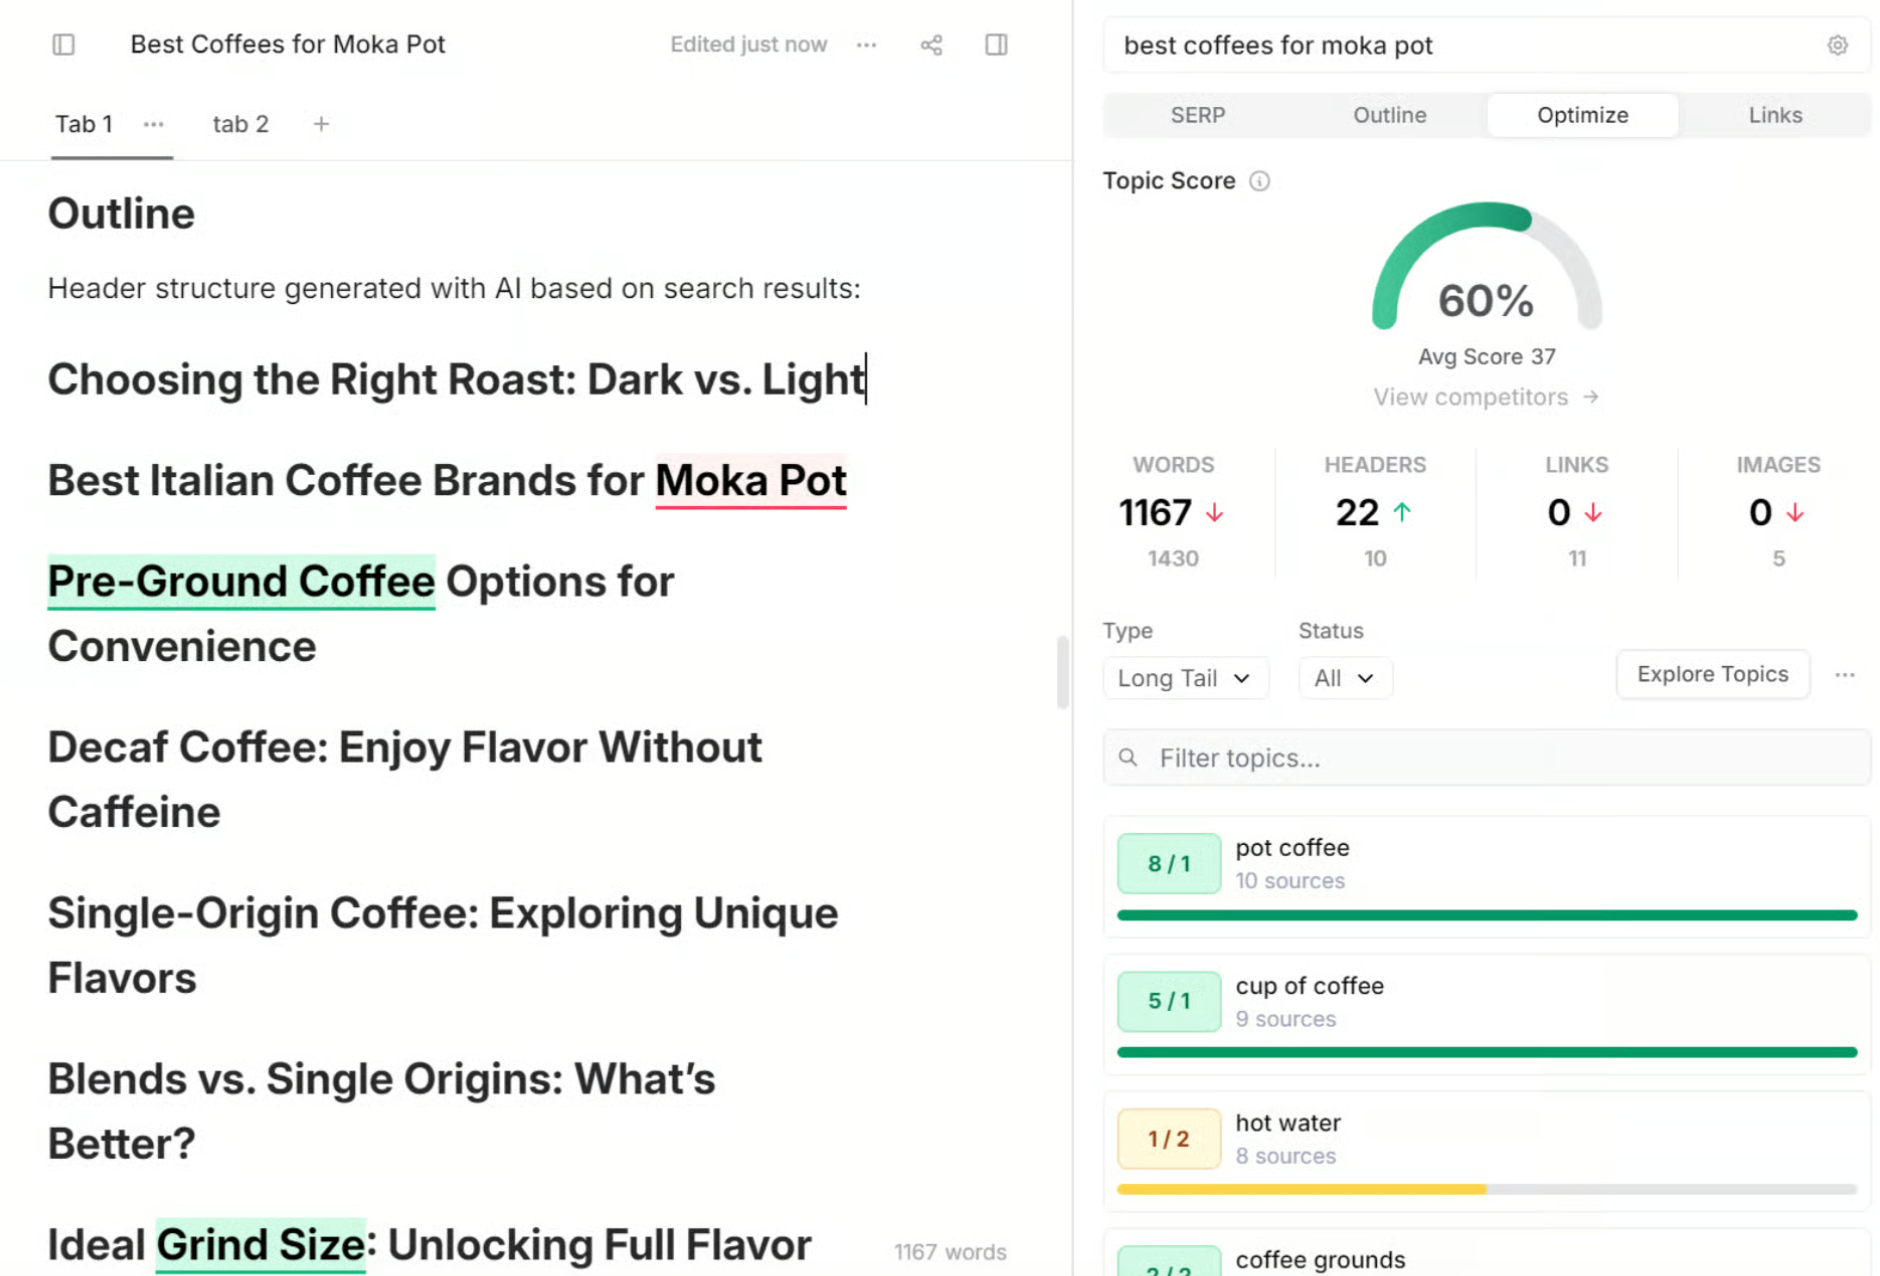The image size is (1880, 1276).
Task: Toggle the left sidebar panel icon
Action: tap(63, 45)
